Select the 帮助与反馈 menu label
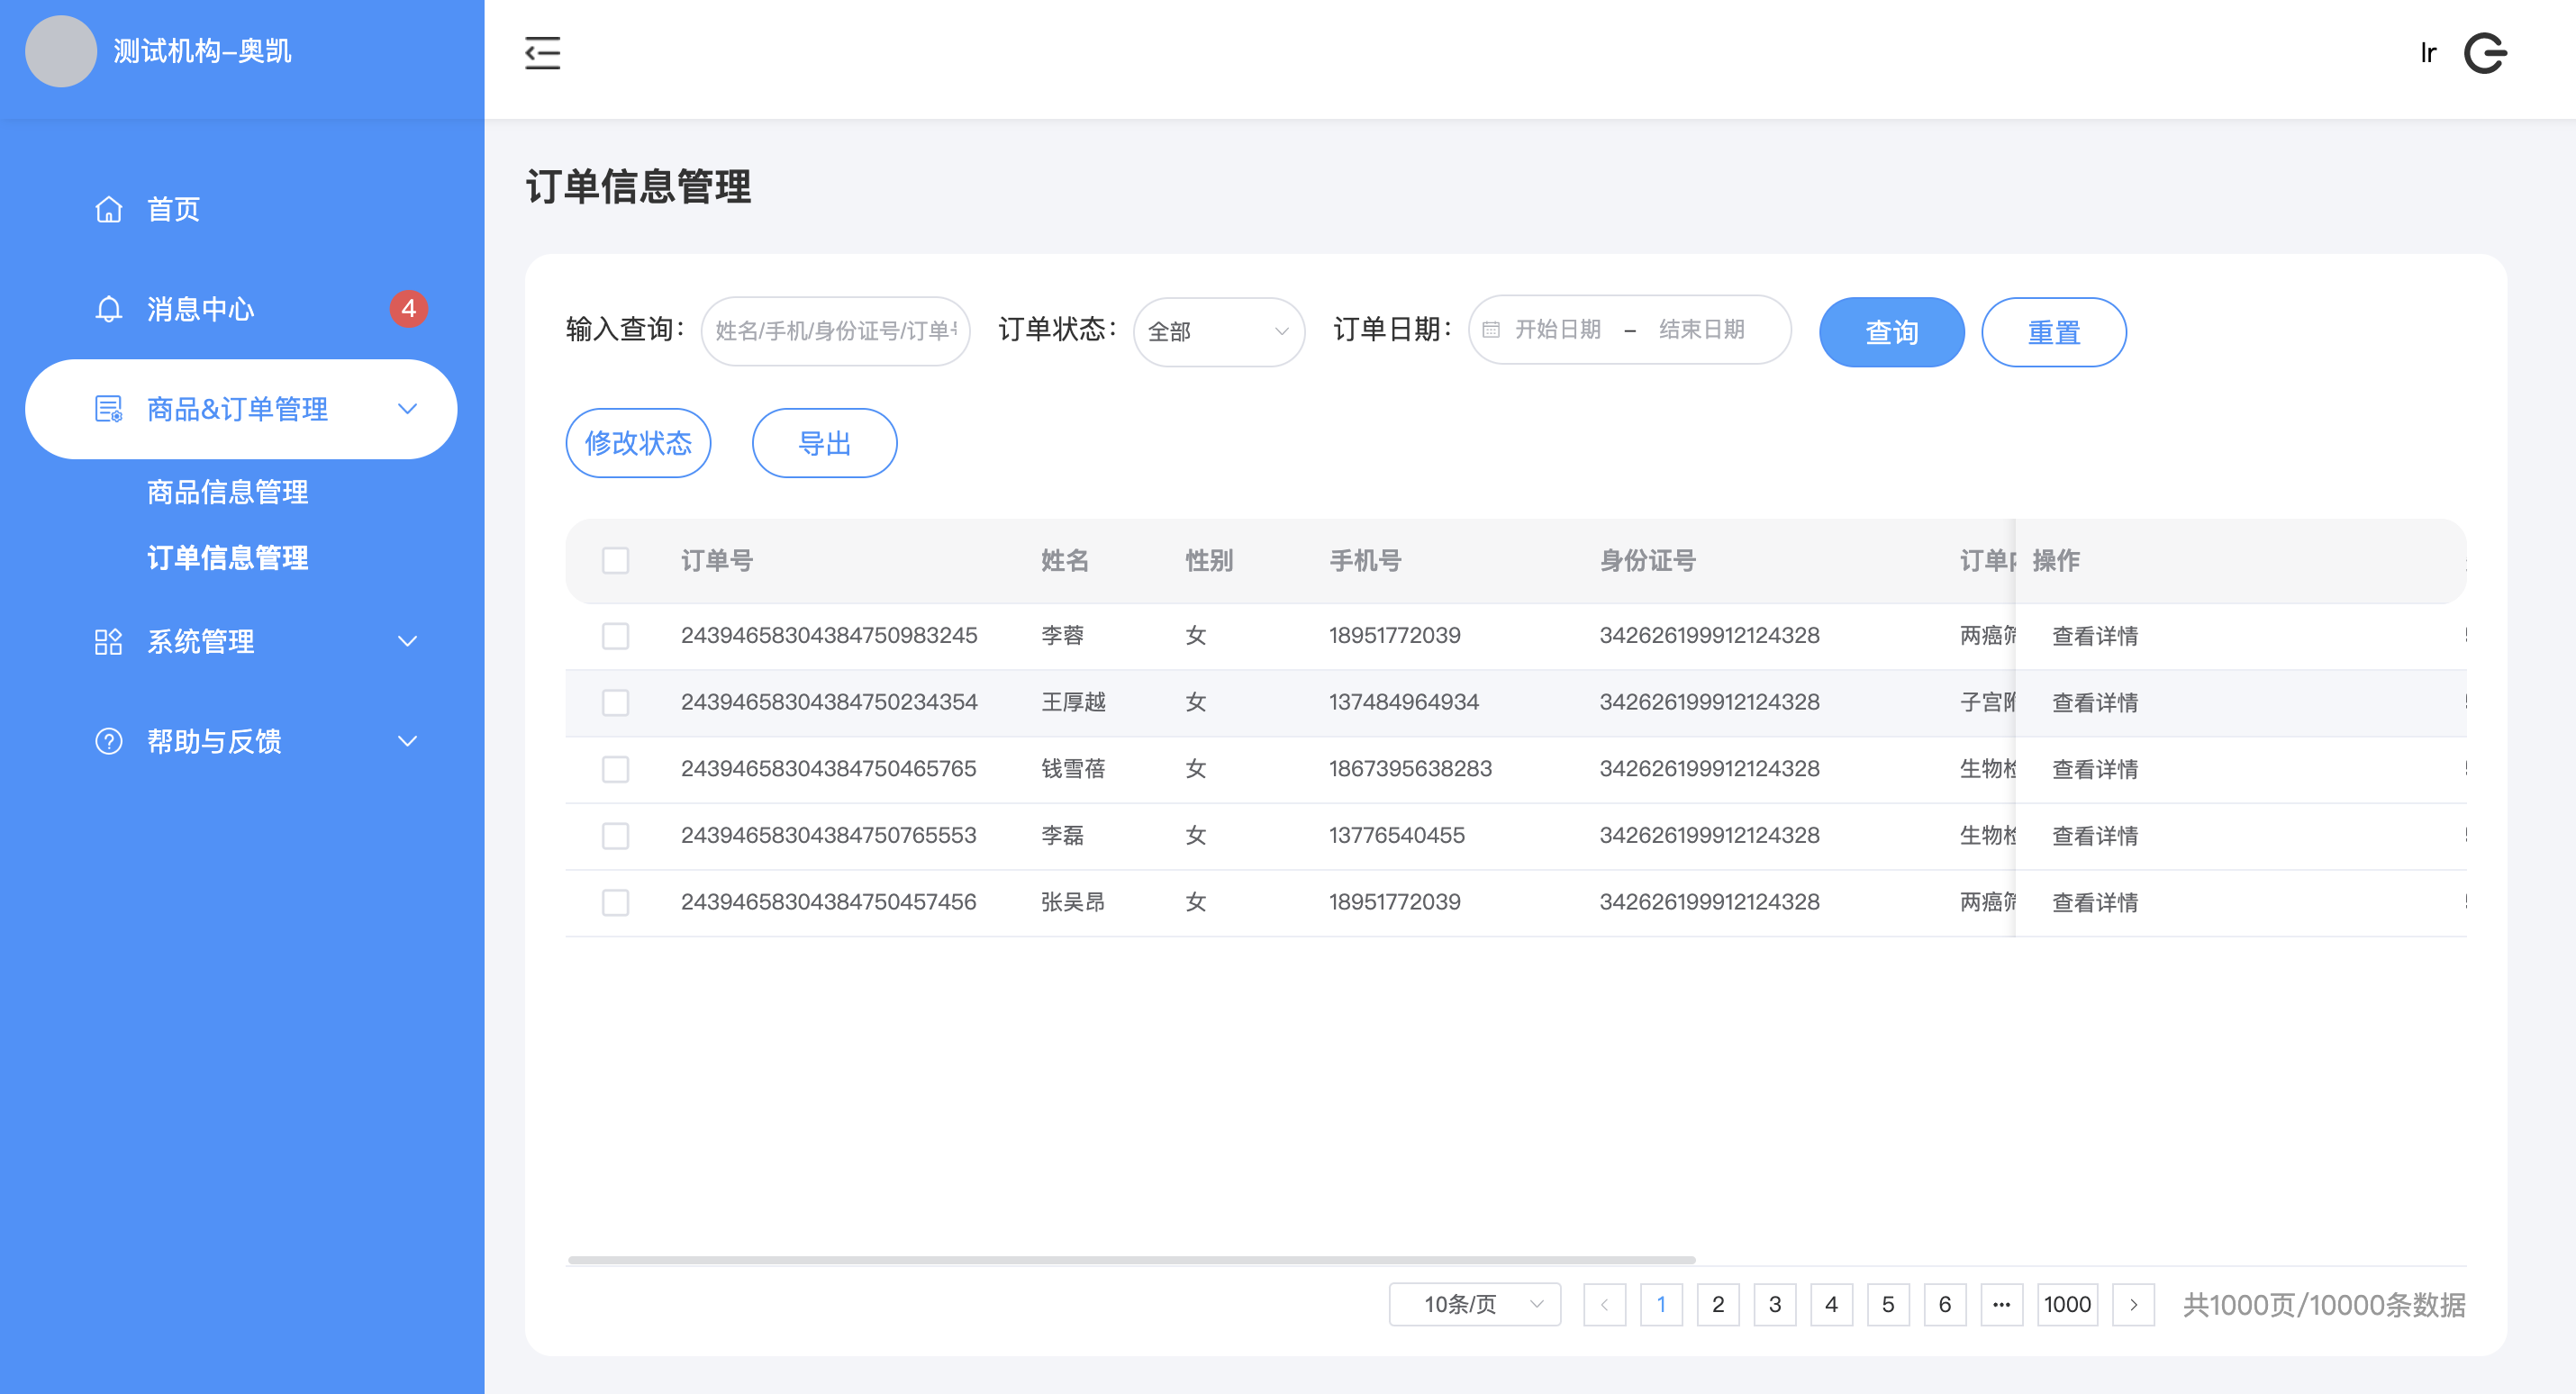 click(213, 741)
